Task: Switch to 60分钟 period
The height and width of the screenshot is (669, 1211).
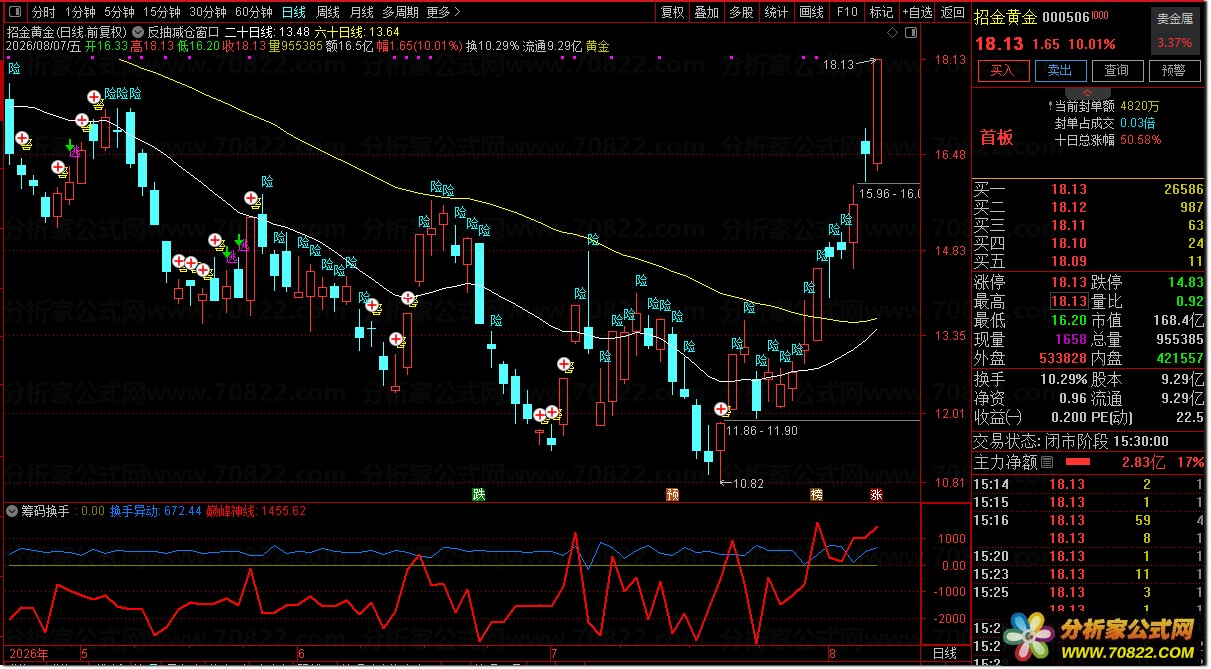Action: point(254,13)
